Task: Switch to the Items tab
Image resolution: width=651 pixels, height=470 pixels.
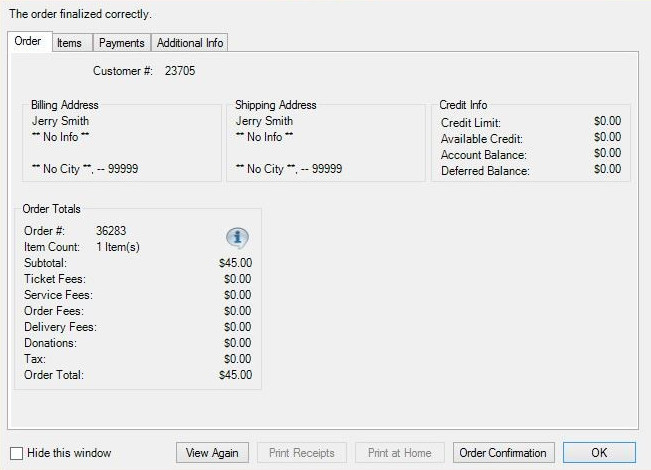Action: [69, 43]
